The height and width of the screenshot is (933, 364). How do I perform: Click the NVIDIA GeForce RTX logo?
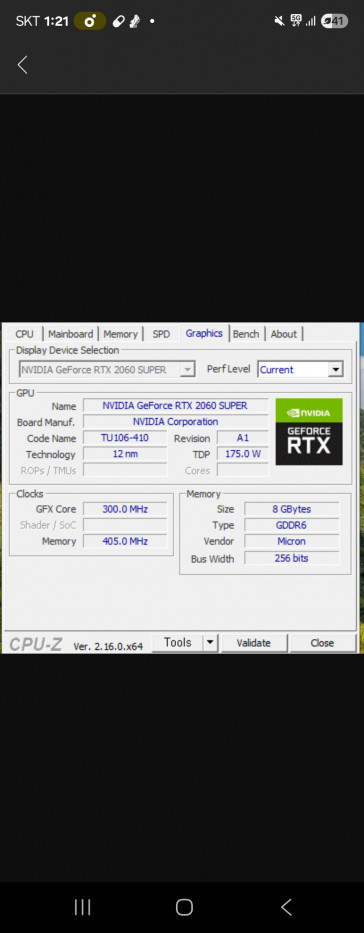[x=309, y=431]
